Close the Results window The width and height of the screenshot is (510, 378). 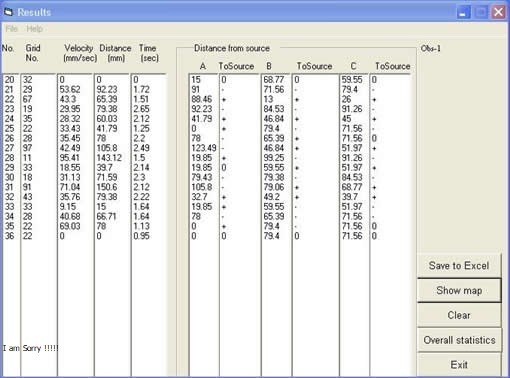click(498, 13)
